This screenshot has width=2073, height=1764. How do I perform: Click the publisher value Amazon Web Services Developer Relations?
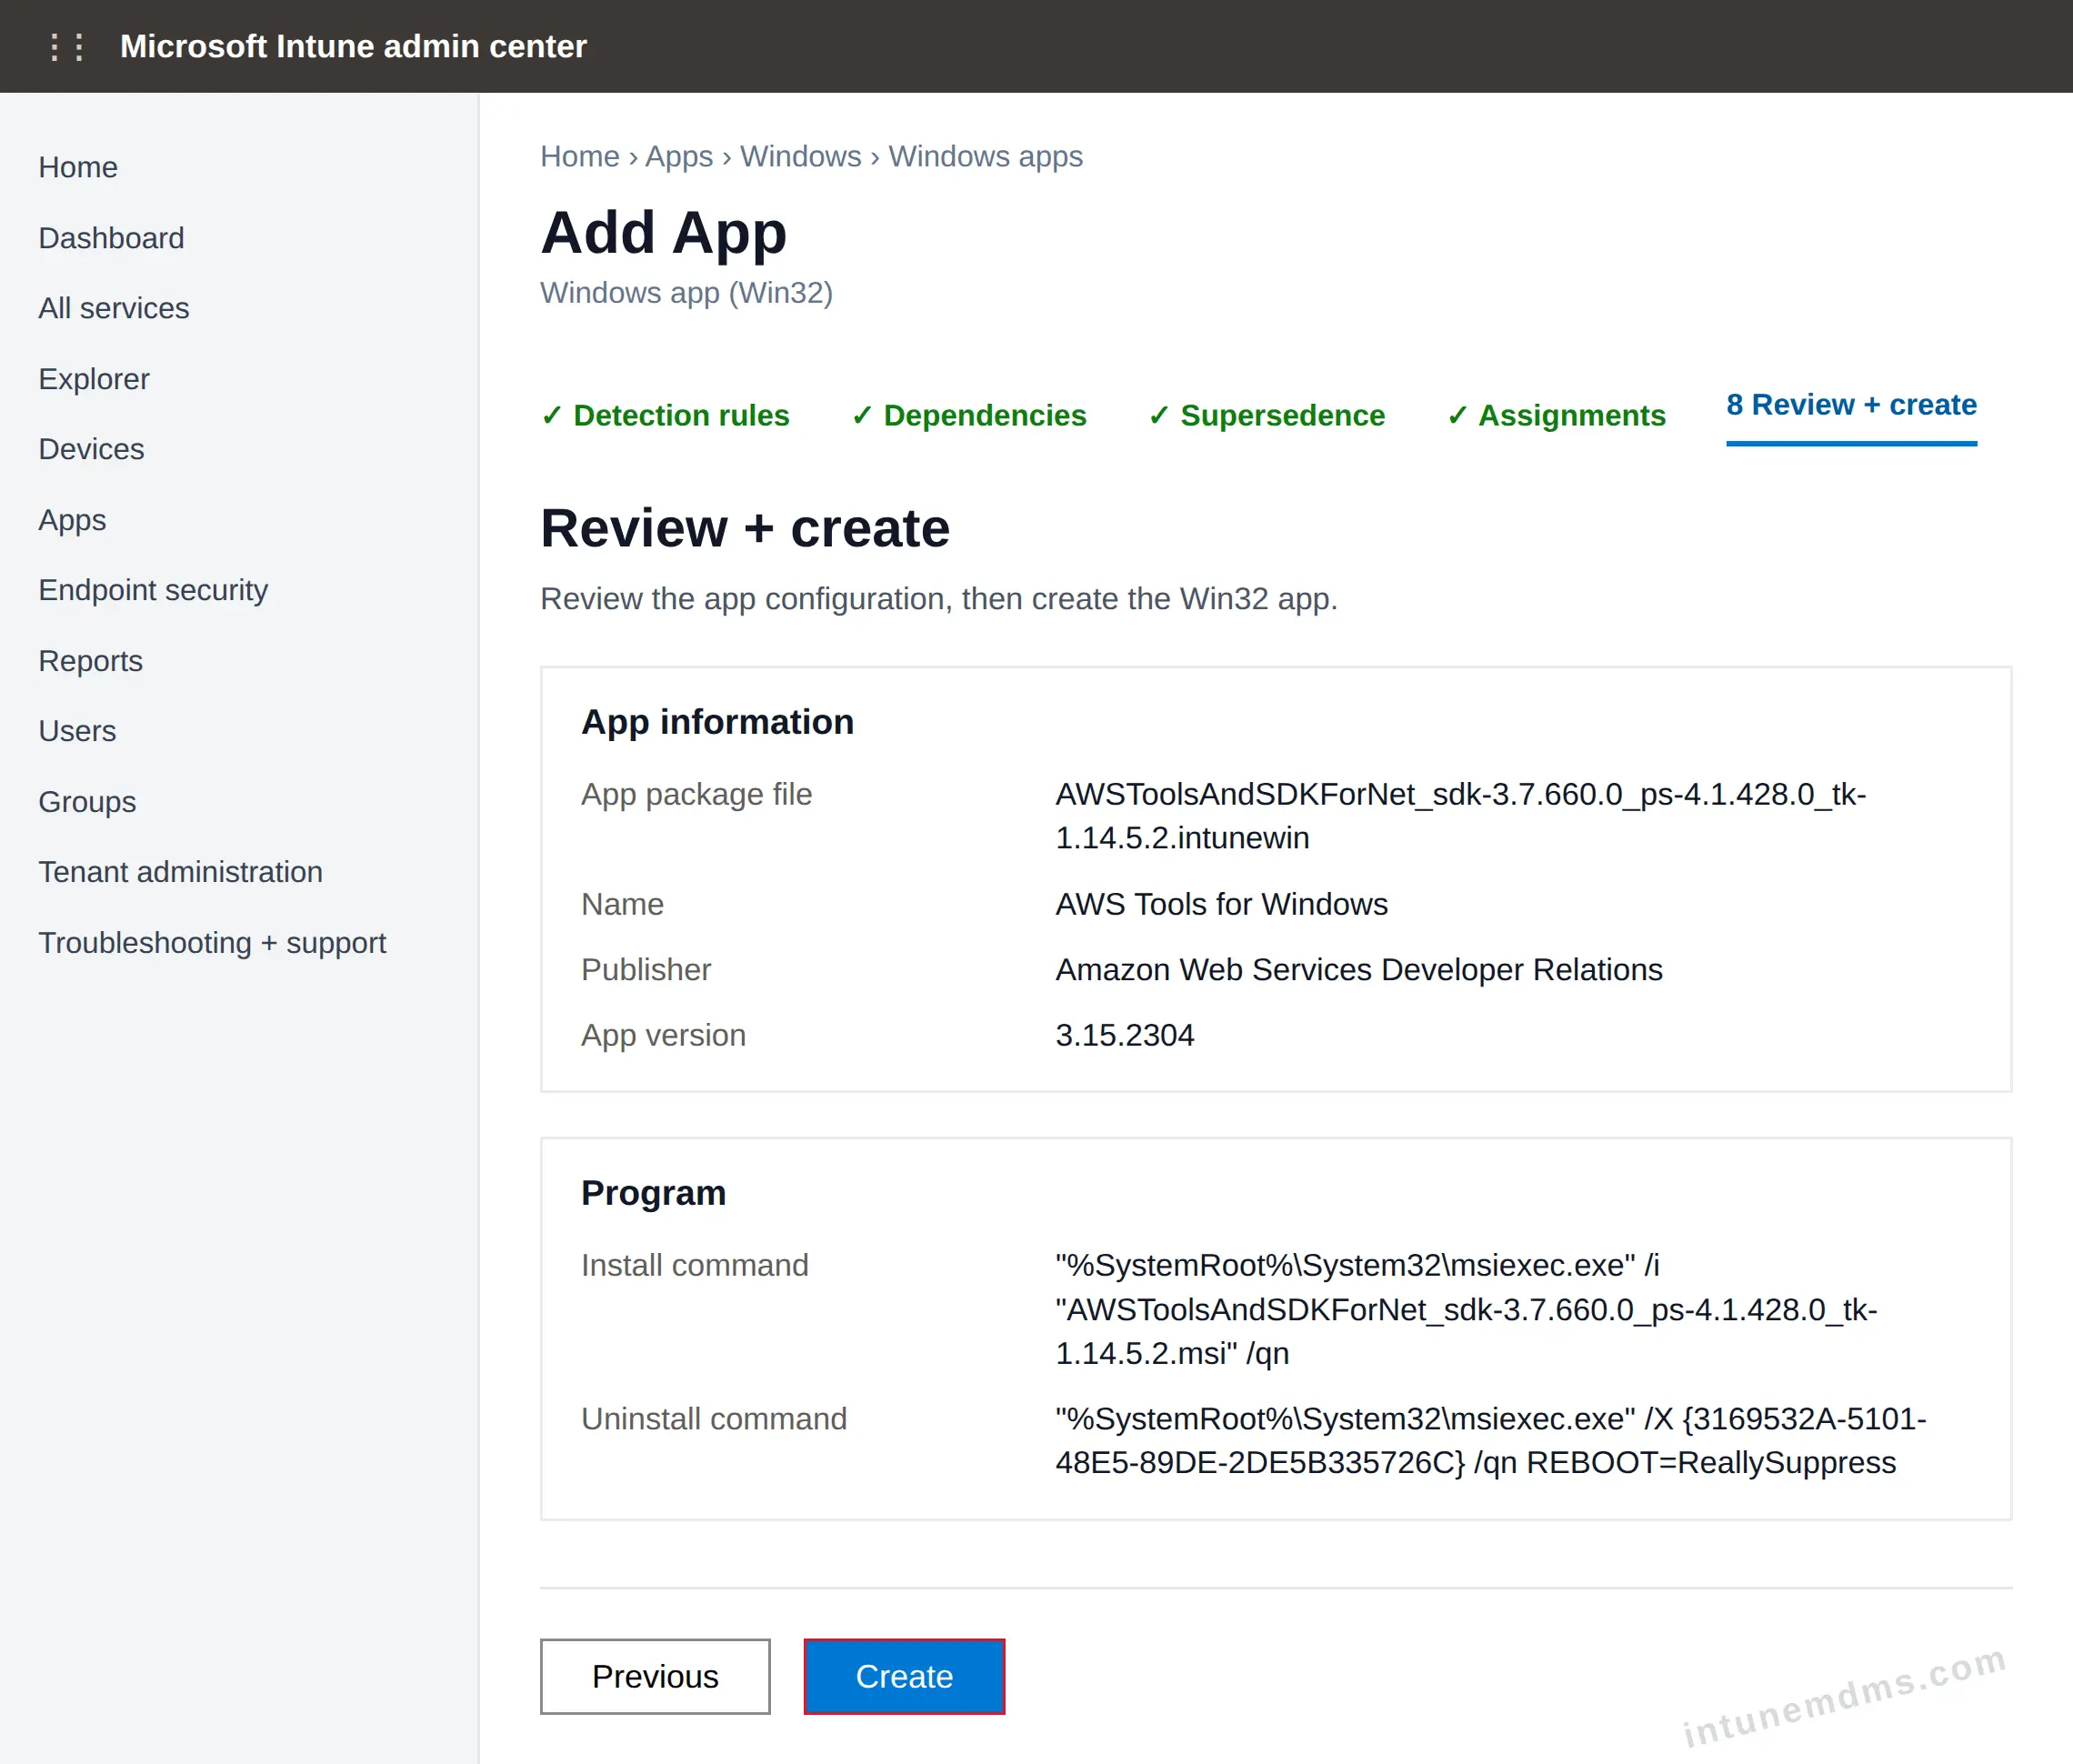pyautogui.click(x=1359, y=969)
